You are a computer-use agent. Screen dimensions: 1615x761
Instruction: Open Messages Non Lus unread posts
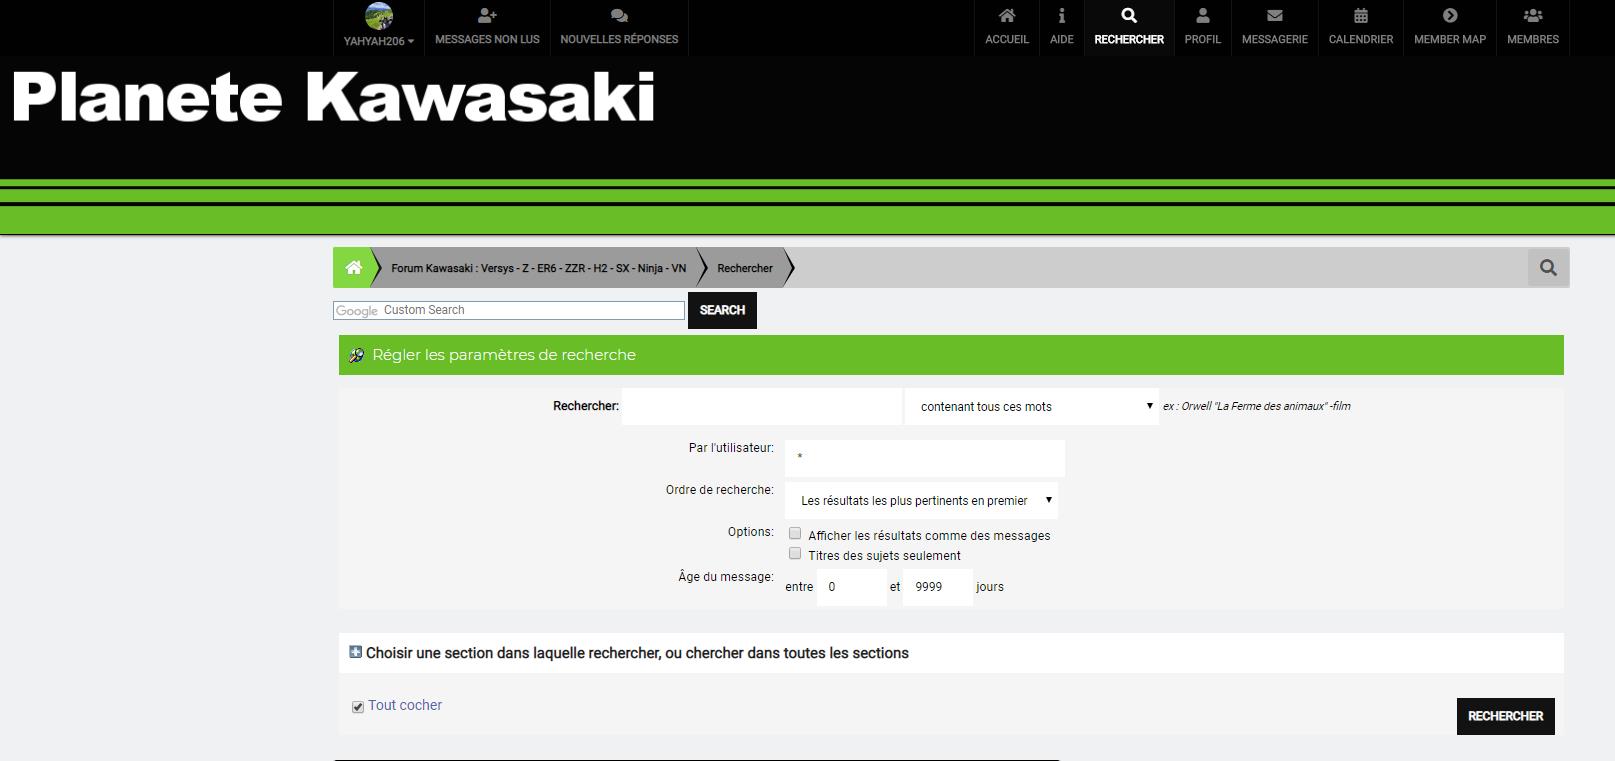487,28
